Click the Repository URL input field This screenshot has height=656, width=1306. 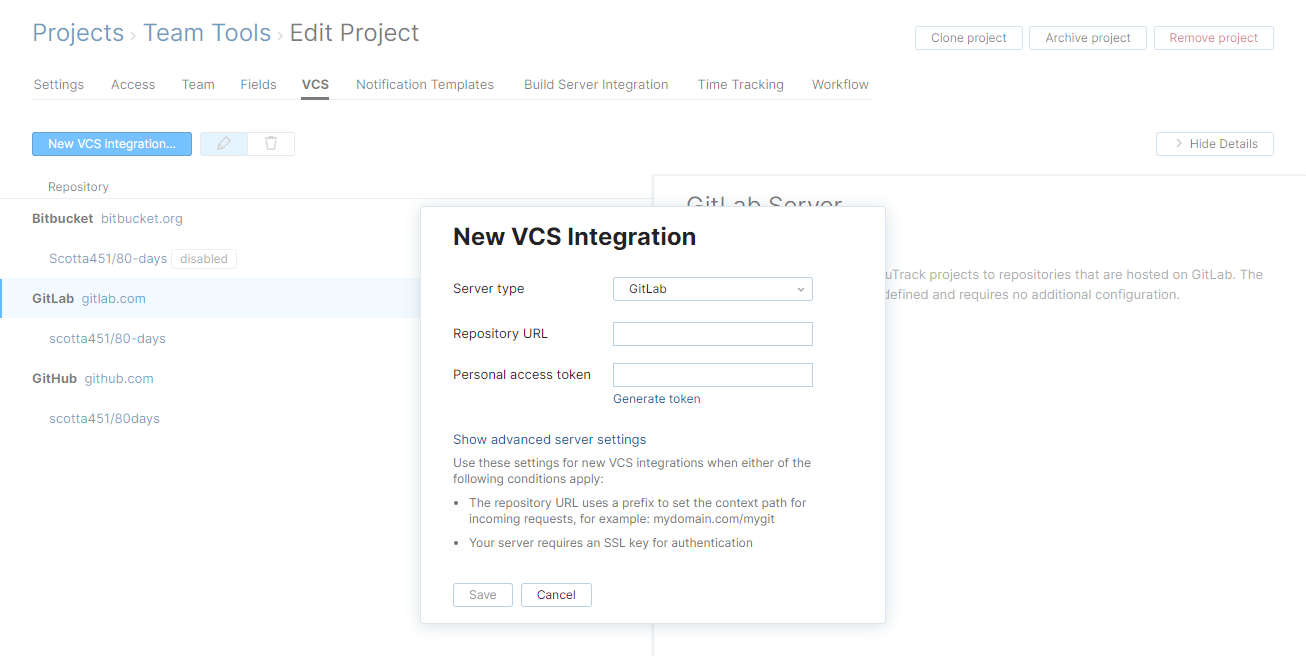[x=712, y=333]
